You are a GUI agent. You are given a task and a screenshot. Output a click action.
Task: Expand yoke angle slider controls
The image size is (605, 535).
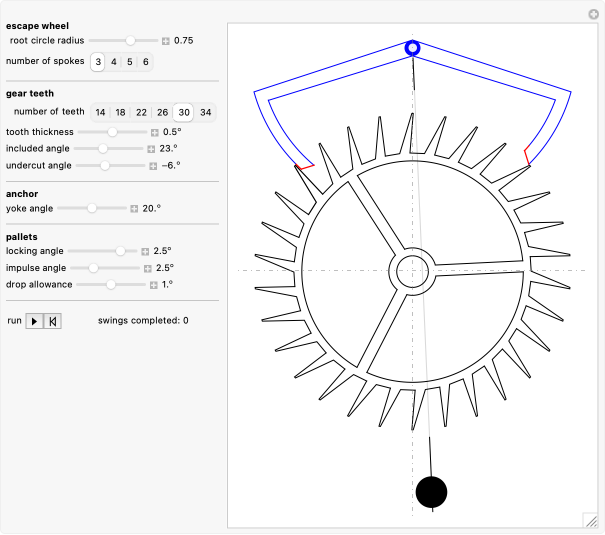pos(134,209)
